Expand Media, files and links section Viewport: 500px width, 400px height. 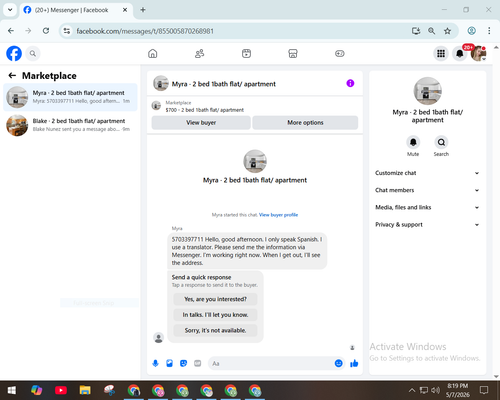pos(427,207)
